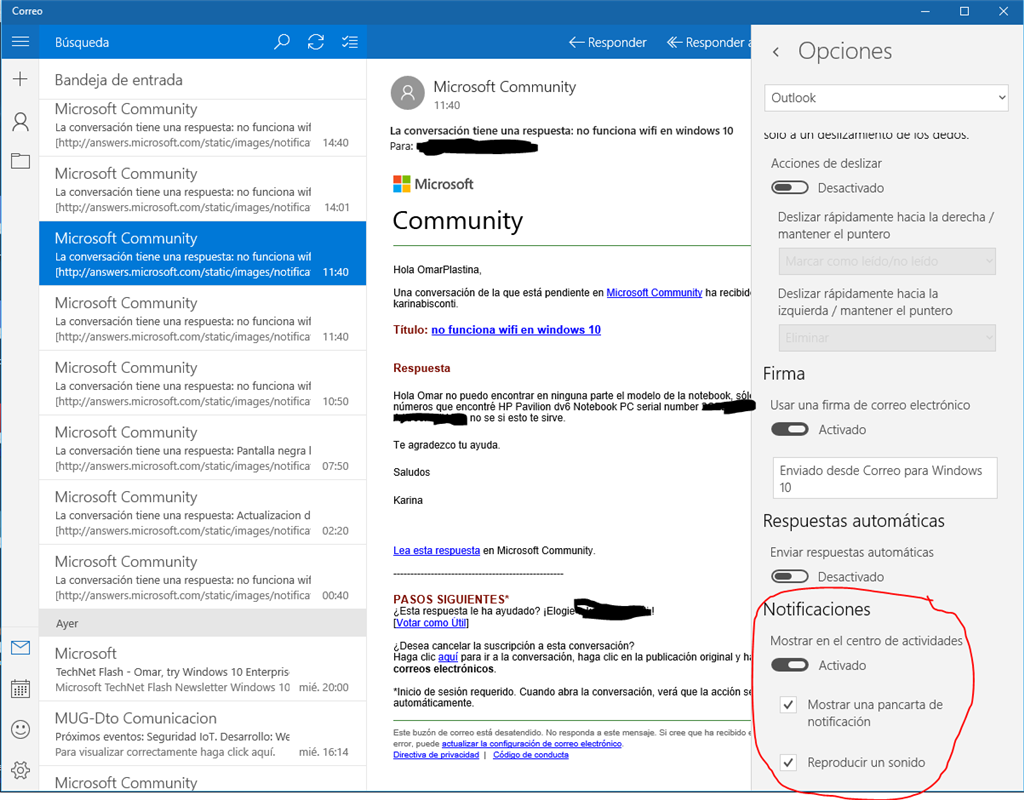The height and width of the screenshot is (800, 1024).
Task: Click the Bandeja de entrada header
Action: pos(119,80)
